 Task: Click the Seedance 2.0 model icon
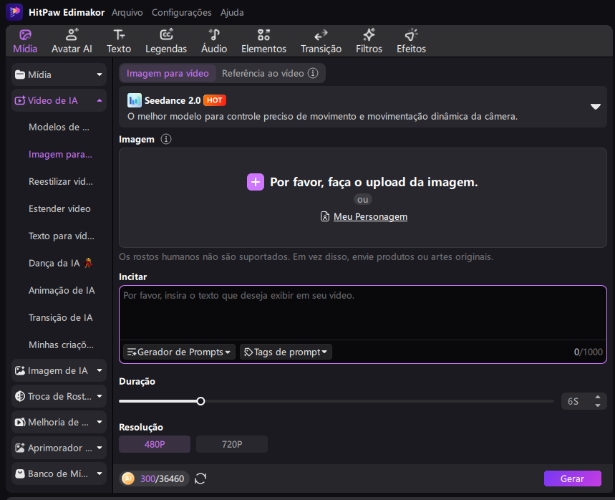pyautogui.click(x=134, y=100)
